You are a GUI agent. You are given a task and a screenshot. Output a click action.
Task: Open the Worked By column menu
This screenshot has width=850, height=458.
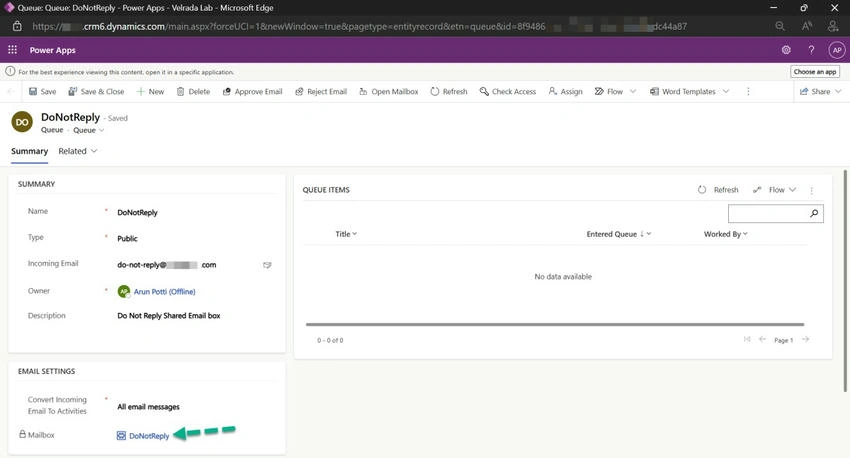(725, 234)
